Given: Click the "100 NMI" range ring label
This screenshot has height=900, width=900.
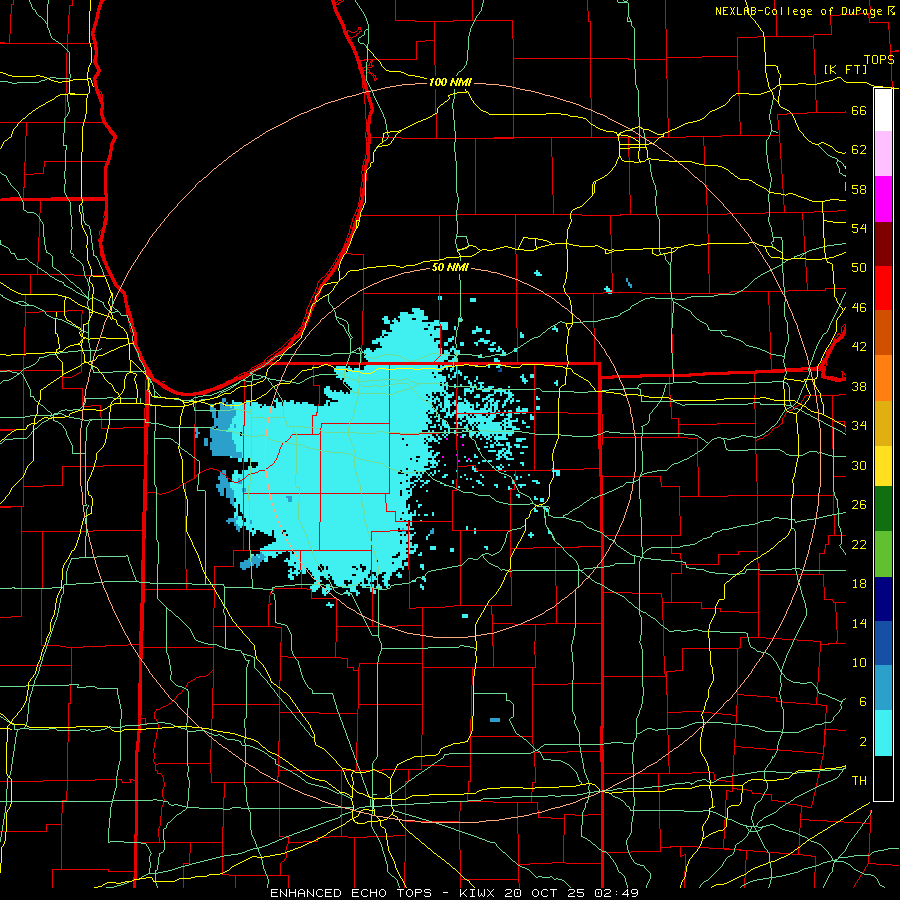Looking at the screenshot, I should click(450, 83).
